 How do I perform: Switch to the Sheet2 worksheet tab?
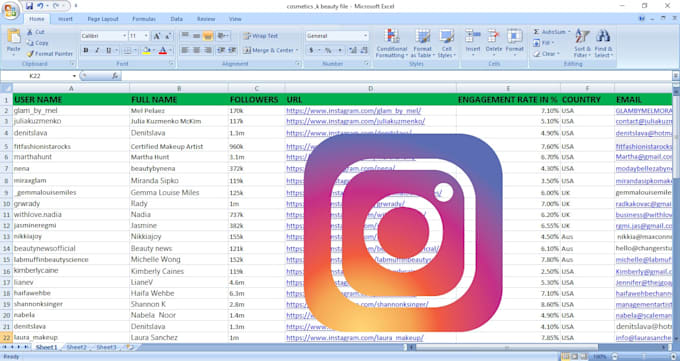coord(77,347)
